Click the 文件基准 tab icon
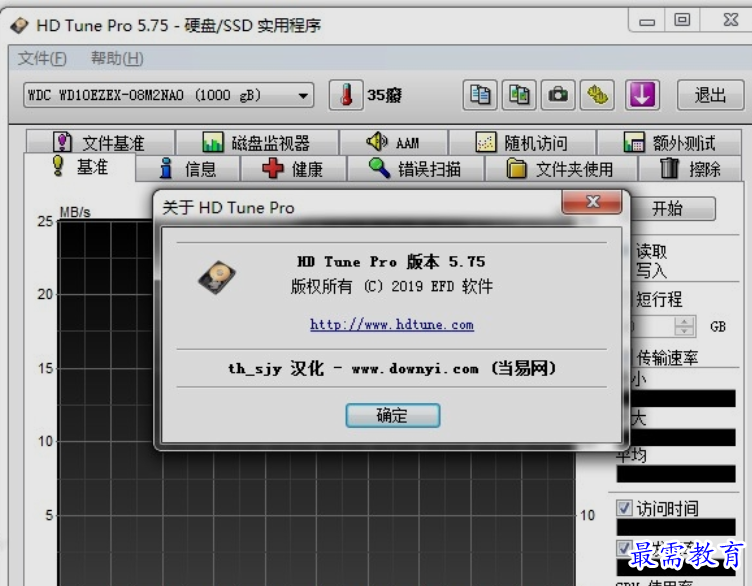Screen dimensions: 752x586 [x=62, y=142]
